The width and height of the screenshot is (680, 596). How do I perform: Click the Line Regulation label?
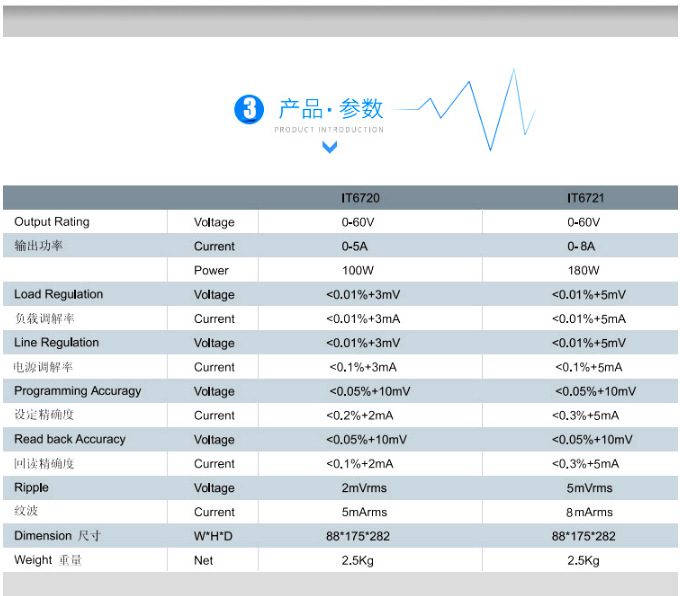tap(56, 342)
